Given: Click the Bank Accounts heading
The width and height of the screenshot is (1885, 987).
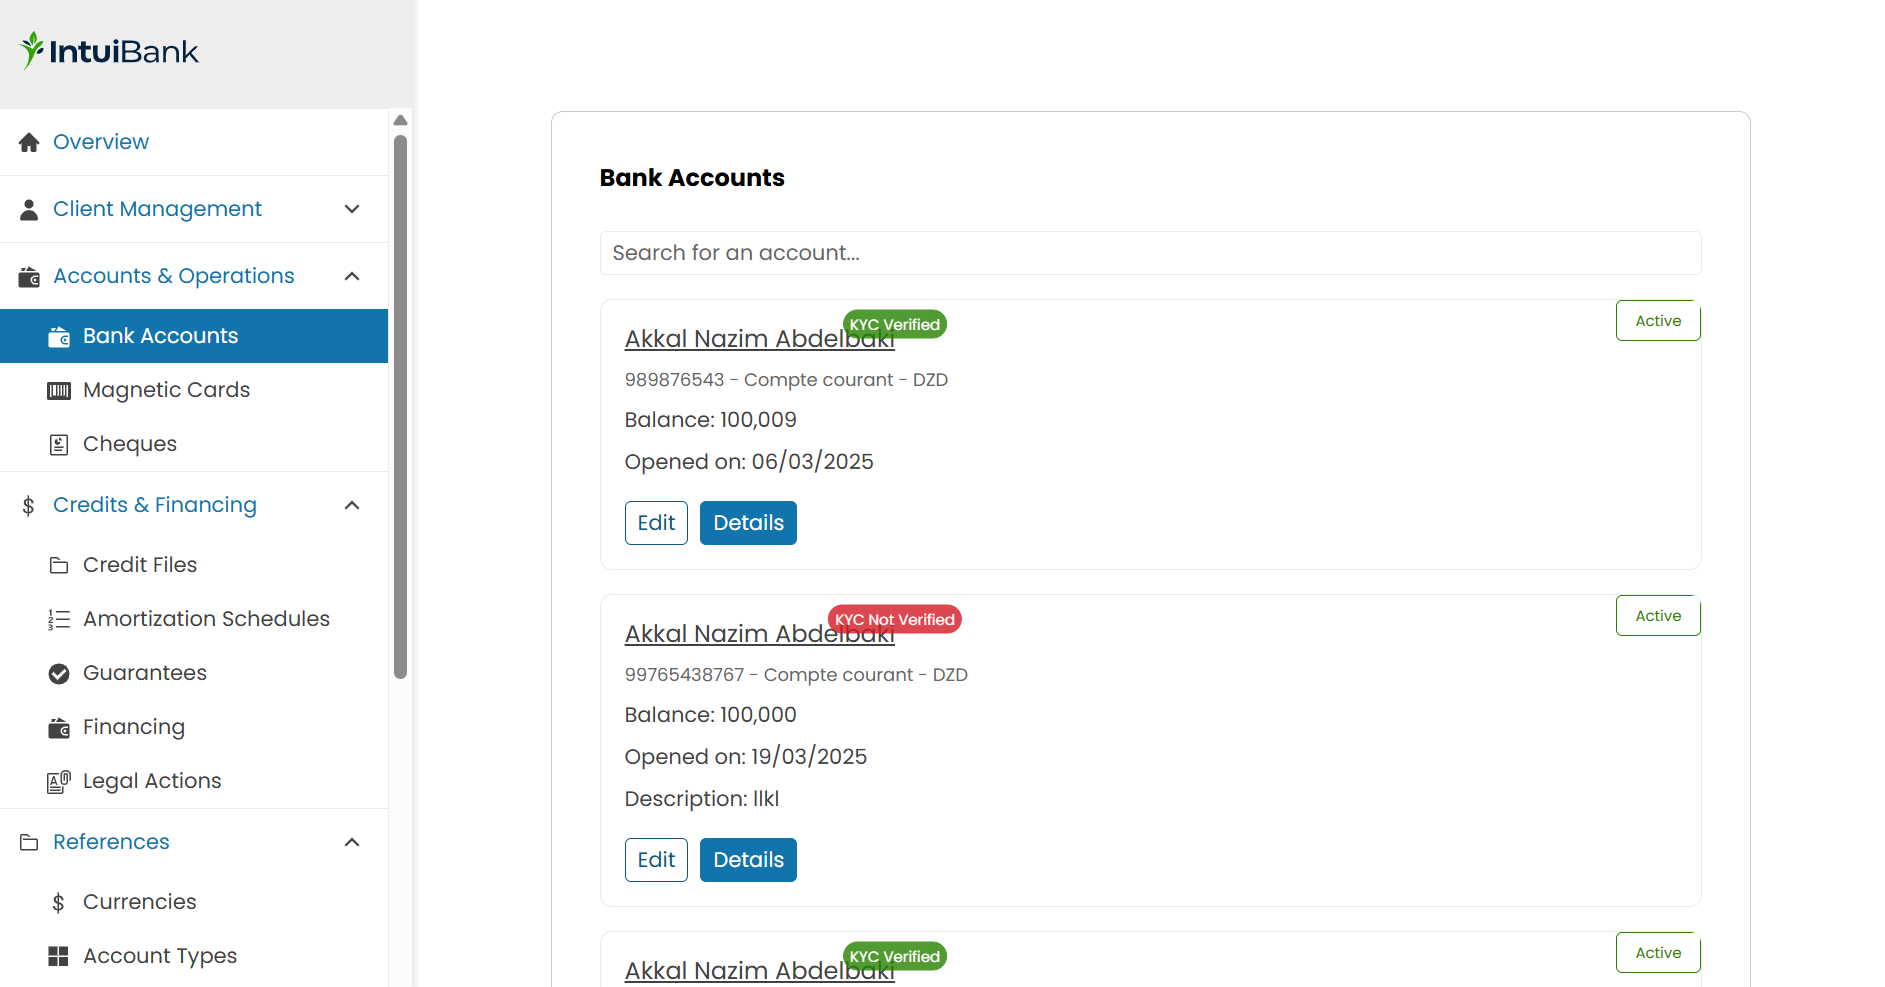Looking at the screenshot, I should (692, 178).
